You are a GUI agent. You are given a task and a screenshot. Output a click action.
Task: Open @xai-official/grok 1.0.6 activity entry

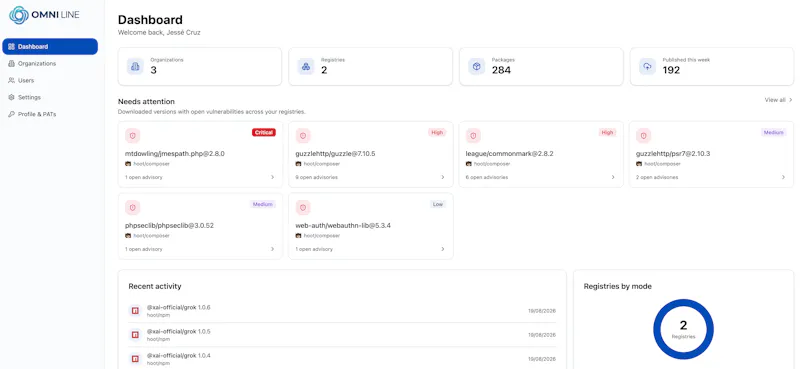pos(342,310)
